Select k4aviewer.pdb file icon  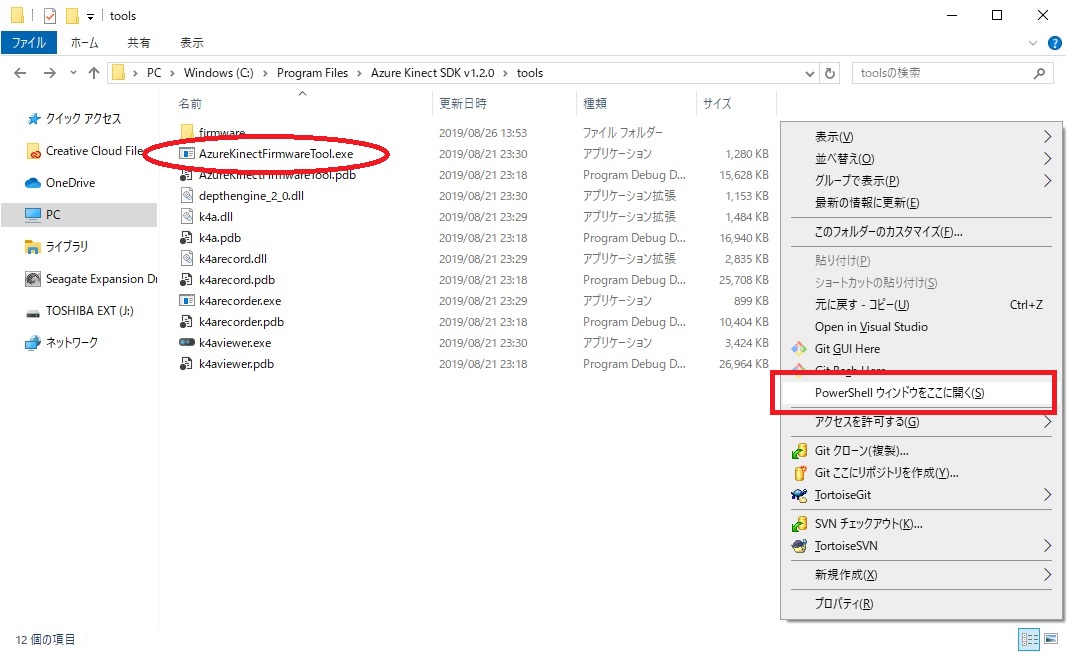click(x=186, y=364)
